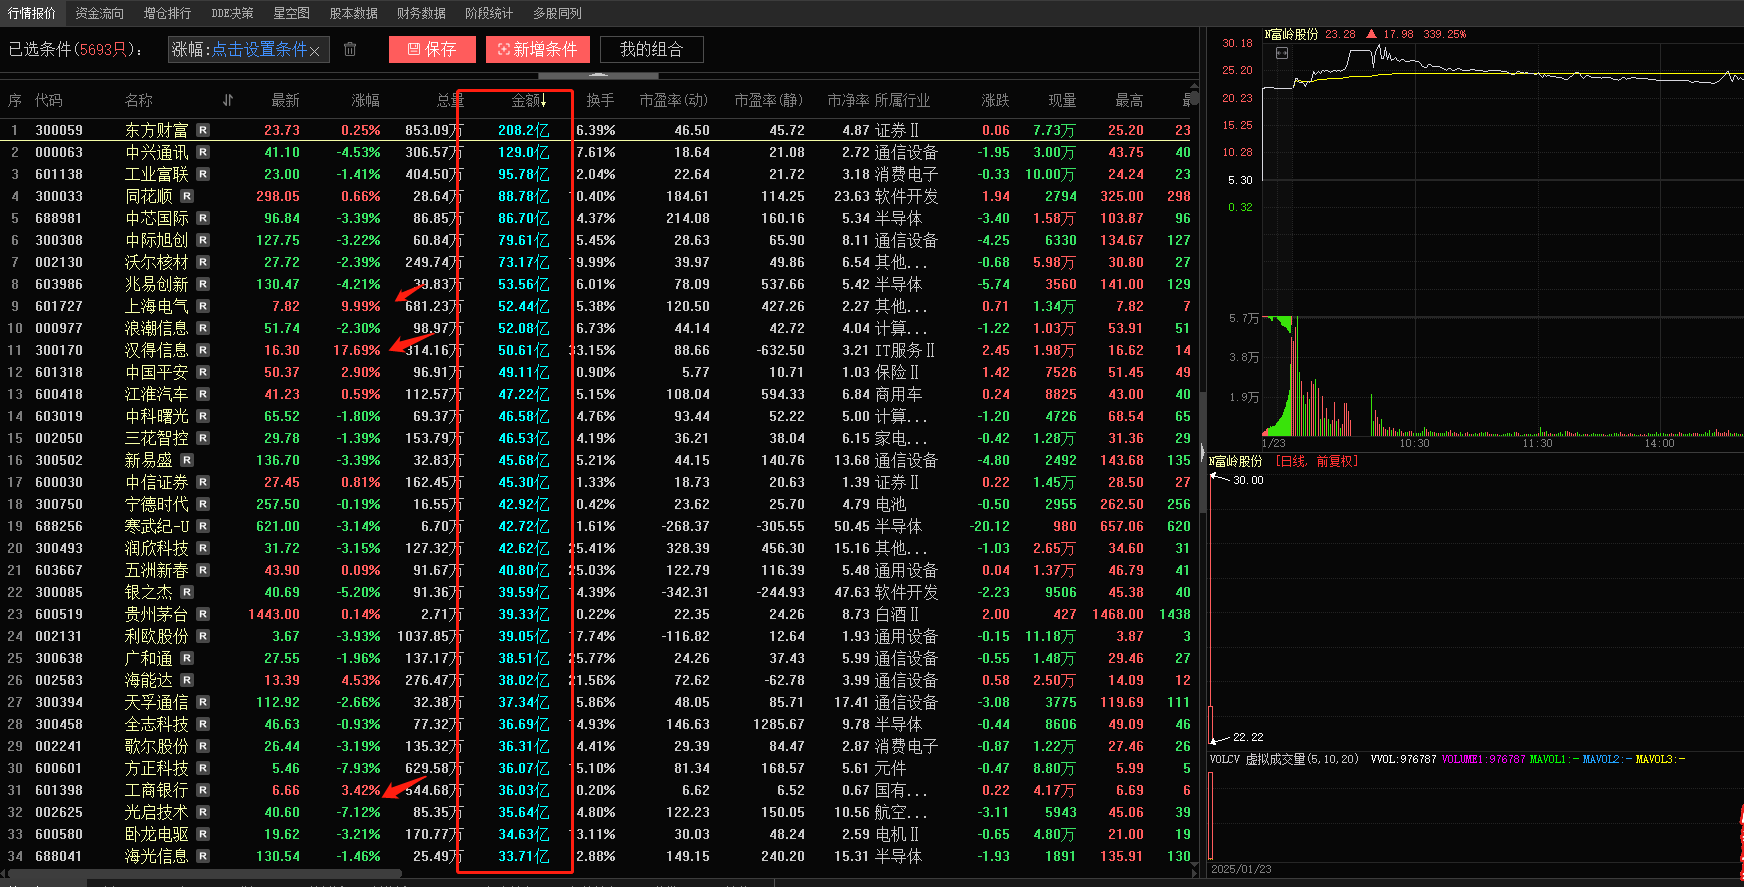Screen dimensions: 1744x887
Task: Collapse the filter panel using the handle
Action: tap(597, 75)
